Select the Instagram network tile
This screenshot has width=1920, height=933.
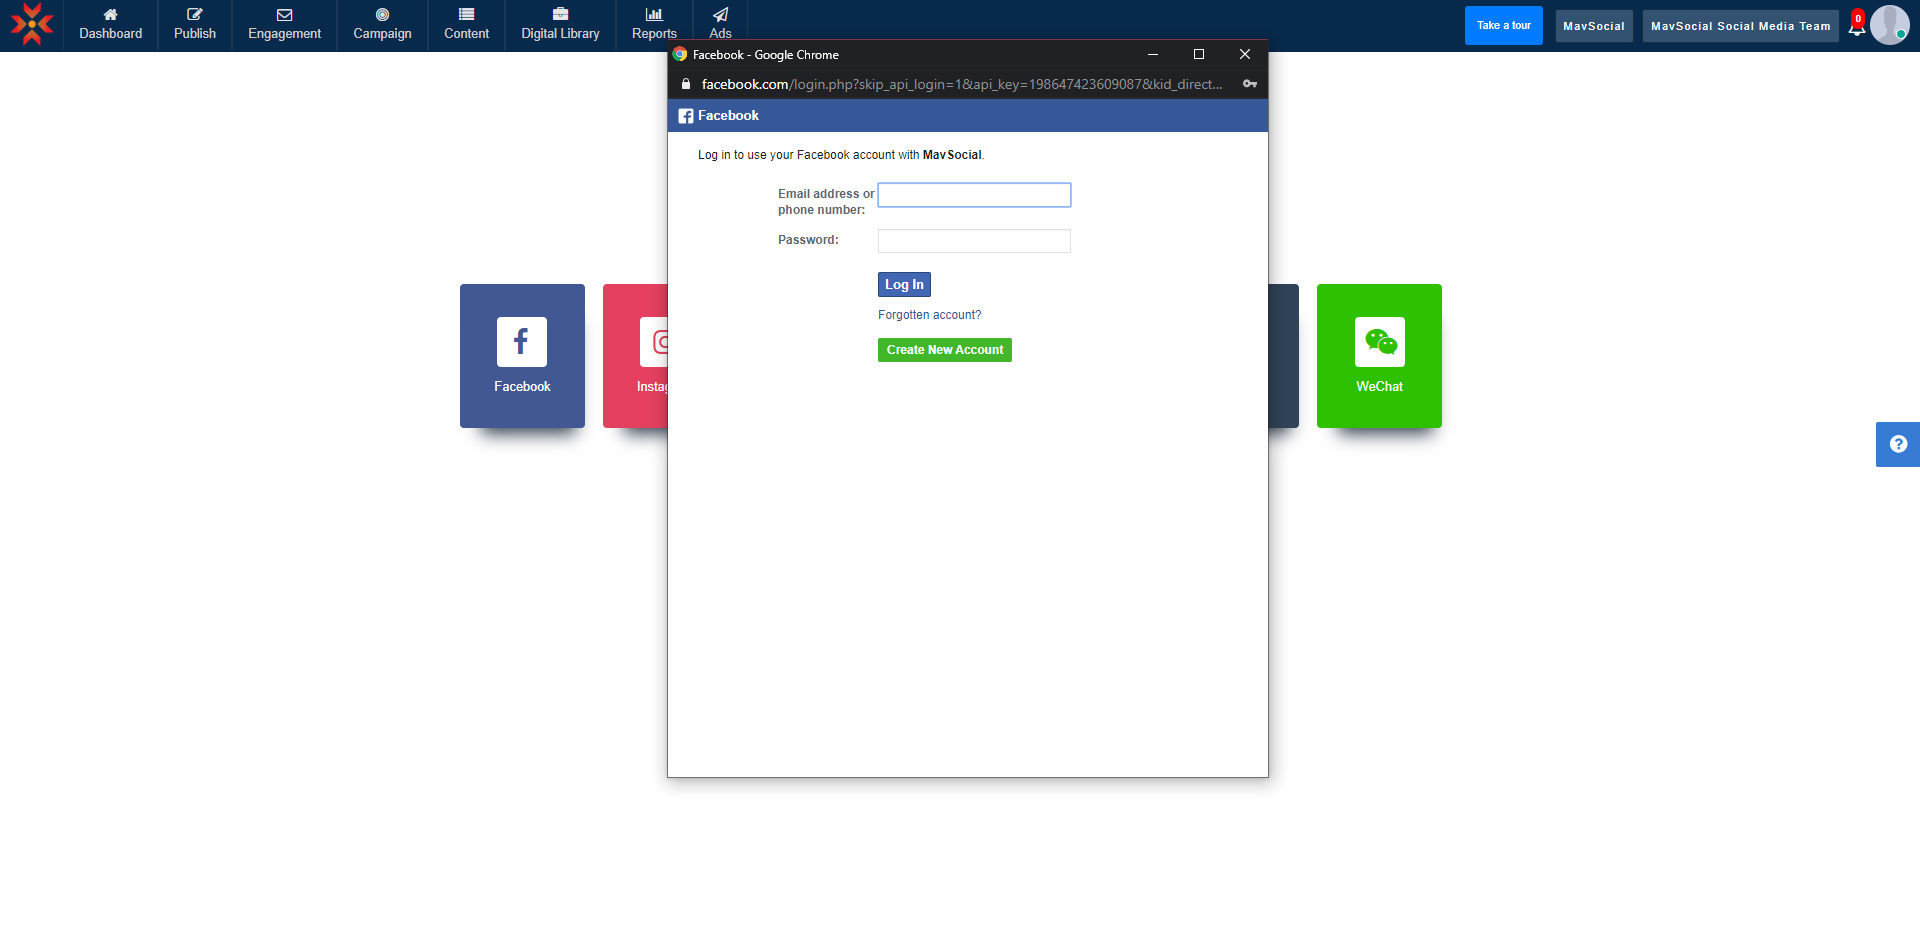tap(636, 356)
